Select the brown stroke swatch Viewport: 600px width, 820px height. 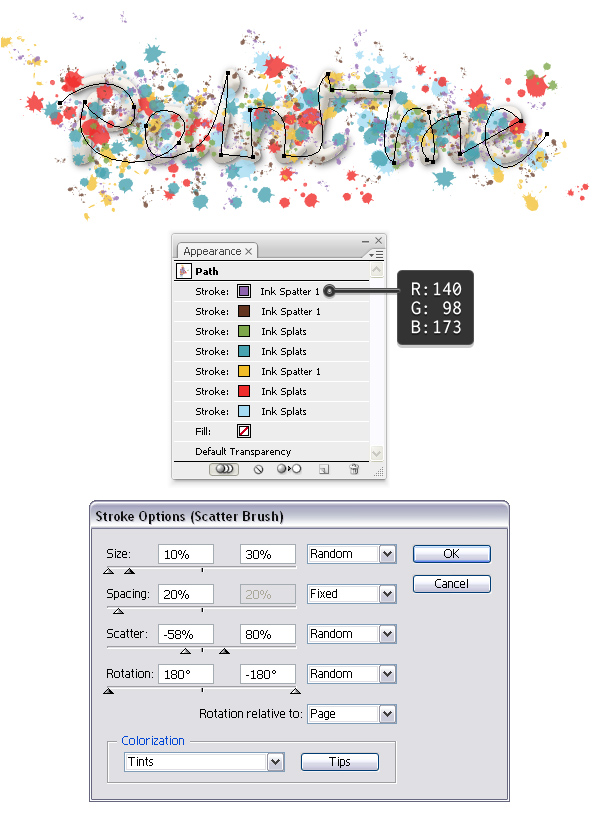[x=244, y=311]
